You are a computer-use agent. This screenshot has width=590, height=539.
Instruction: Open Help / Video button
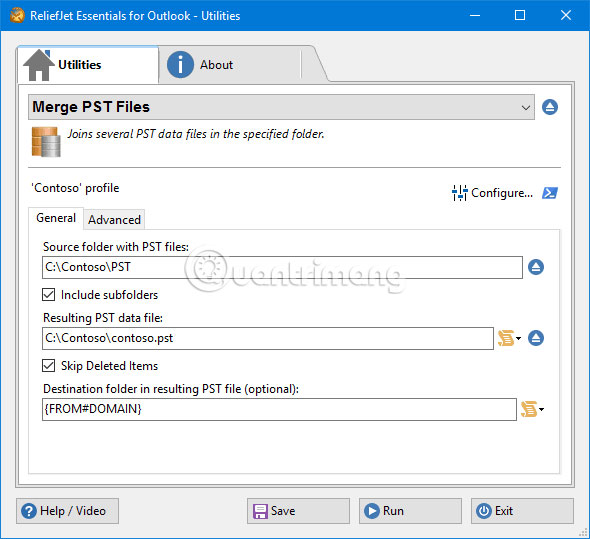point(67,511)
